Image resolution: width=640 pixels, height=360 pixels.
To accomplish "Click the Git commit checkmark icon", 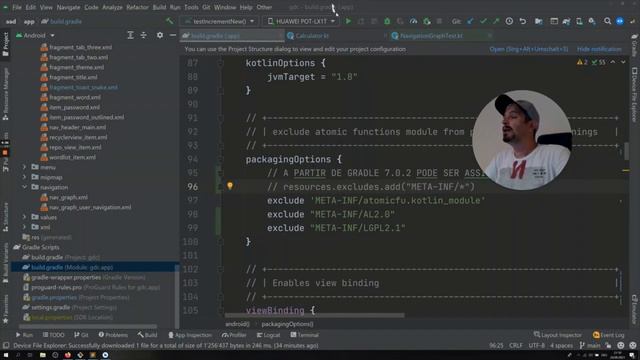I will click(483, 21).
